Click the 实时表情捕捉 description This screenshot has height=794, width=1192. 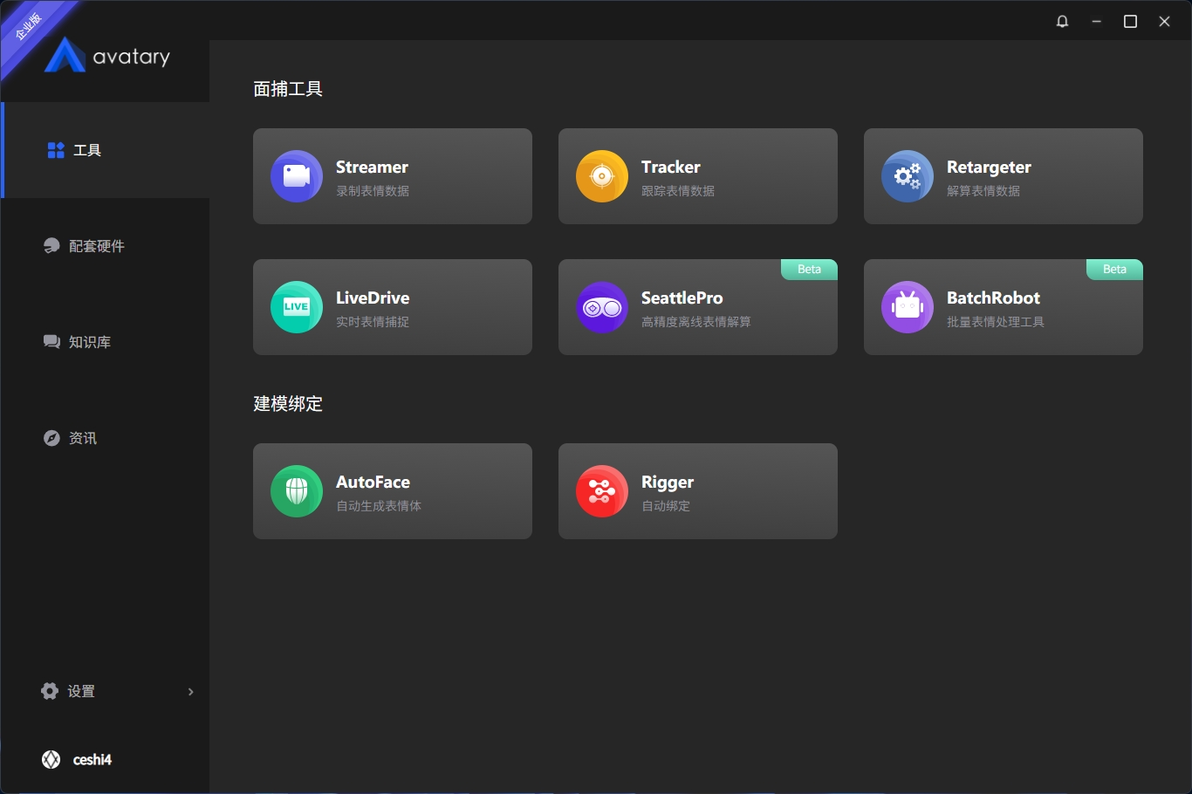pos(372,322)
